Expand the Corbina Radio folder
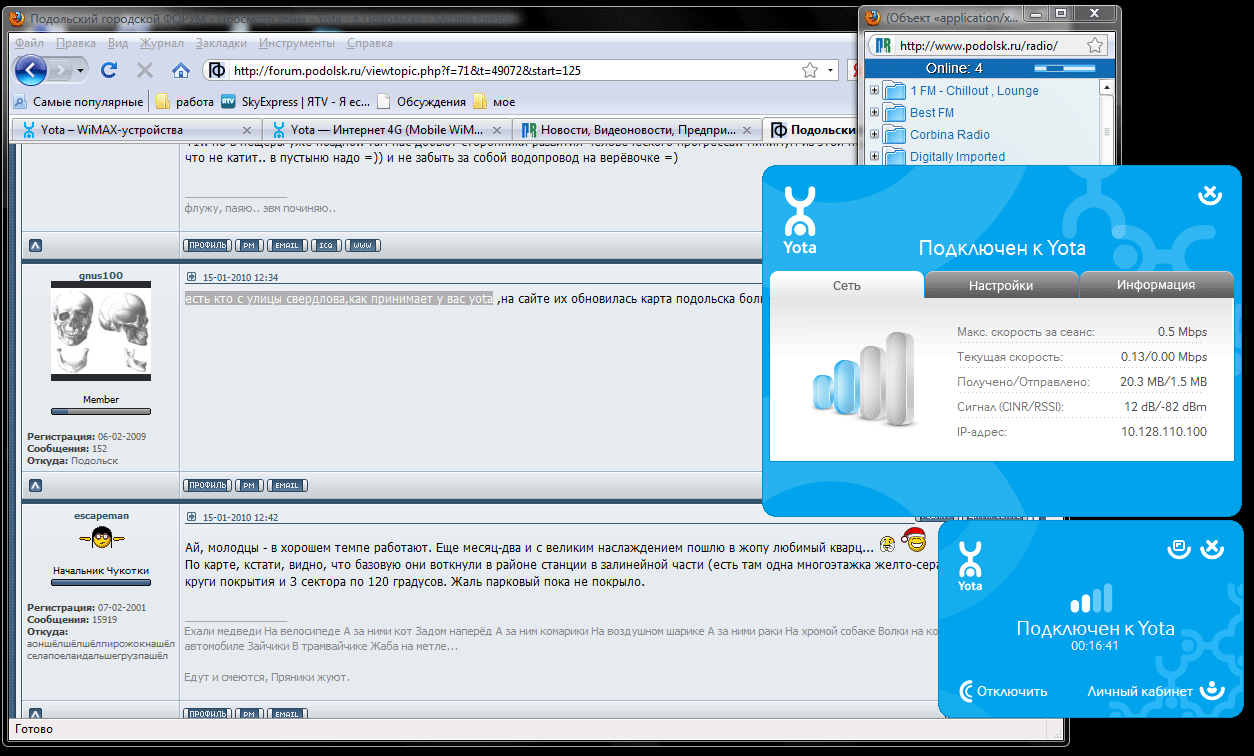The height and width of the screenshot is (756, 1254). click(x=875, y=135)
